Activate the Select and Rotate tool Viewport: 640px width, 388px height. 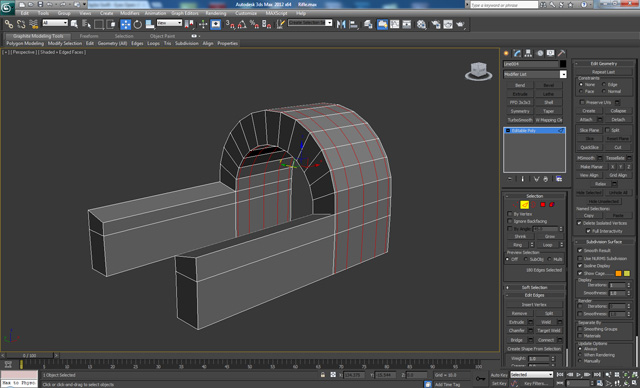(x=138, y=24)
